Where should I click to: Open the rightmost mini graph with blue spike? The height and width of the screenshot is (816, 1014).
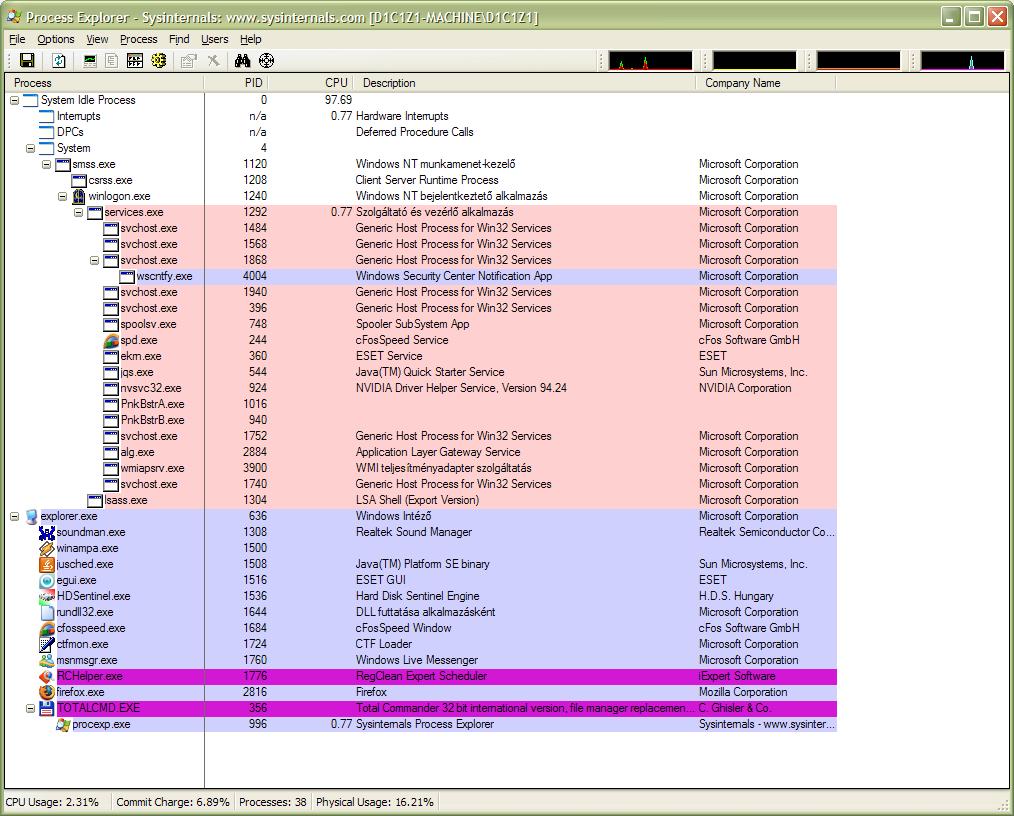click(x=962, y=61)
